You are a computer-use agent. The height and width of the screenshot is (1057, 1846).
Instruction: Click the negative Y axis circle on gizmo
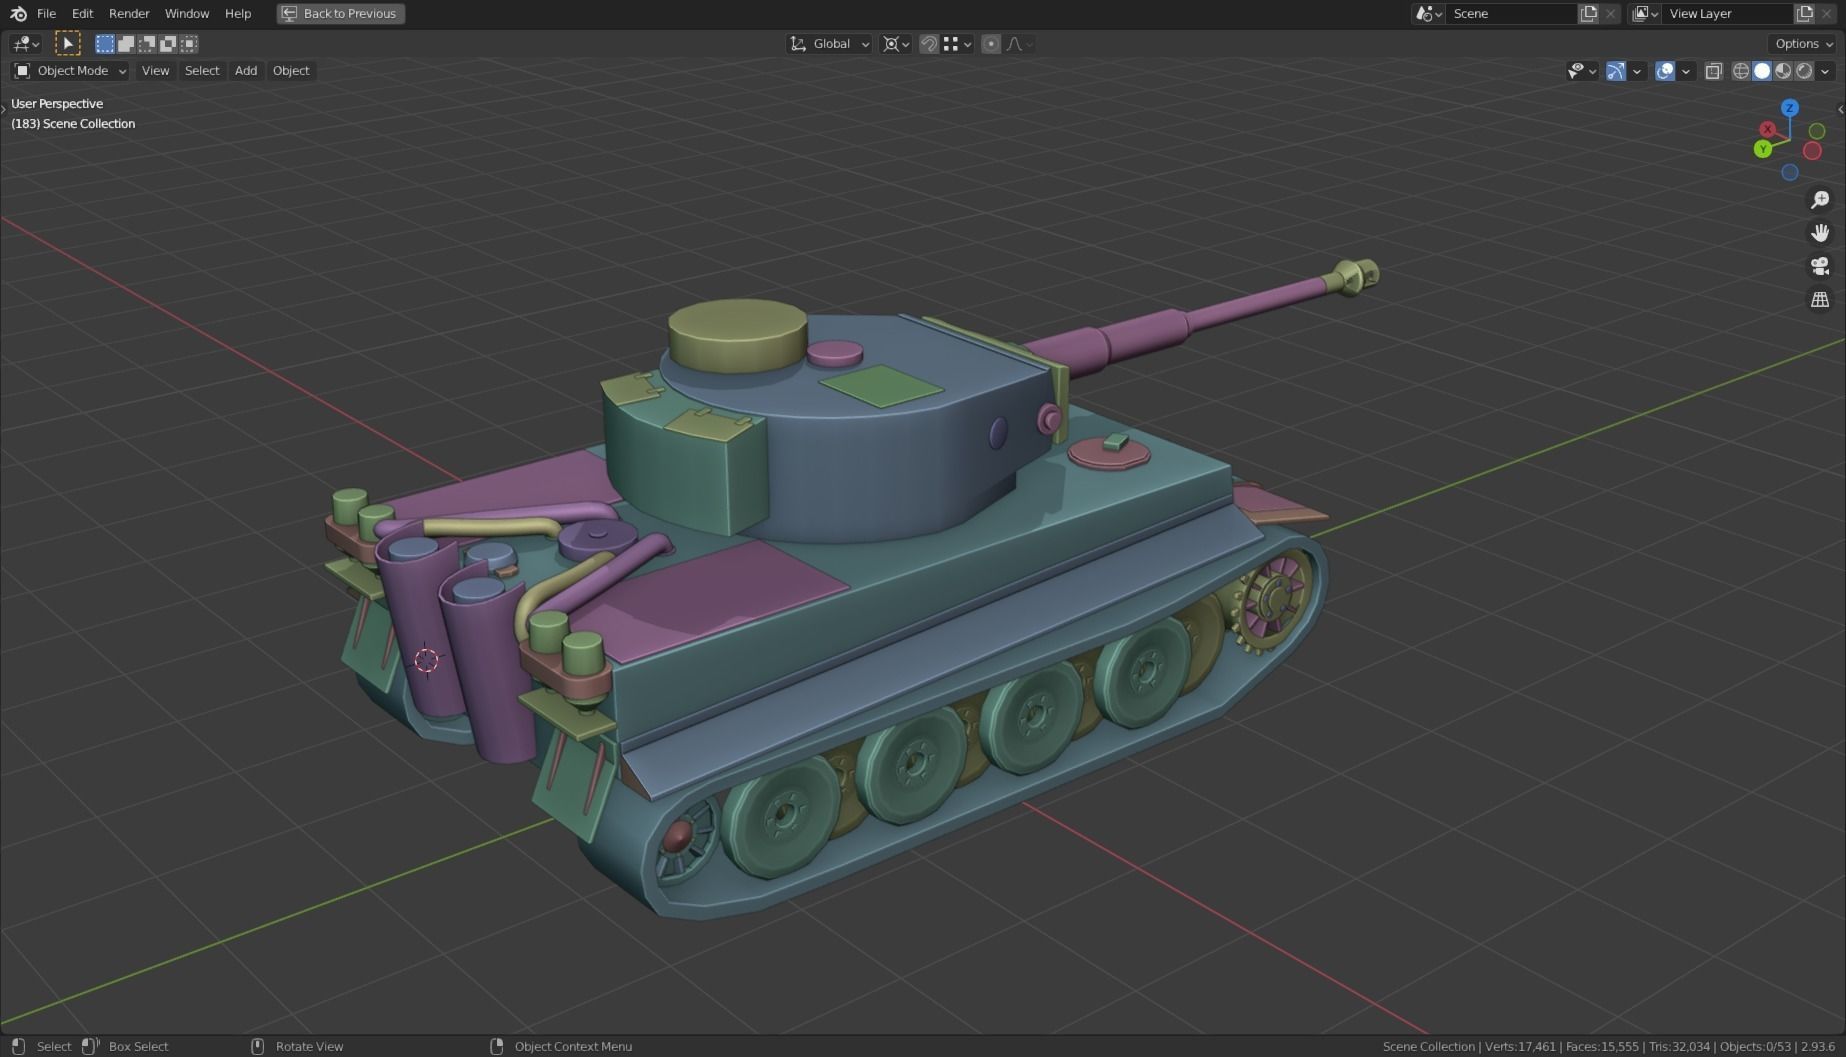click(1817, 131)
